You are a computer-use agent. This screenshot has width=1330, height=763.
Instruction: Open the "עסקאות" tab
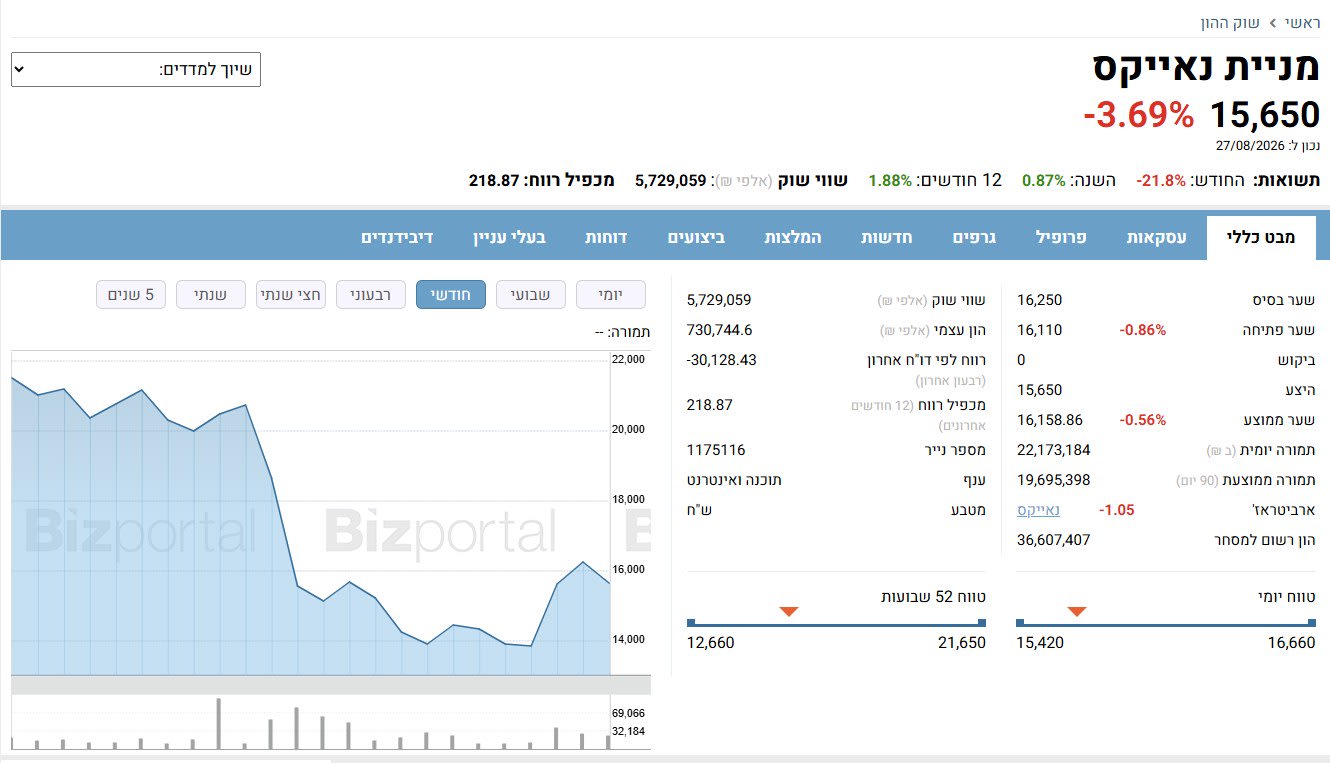coord(1157,238)
